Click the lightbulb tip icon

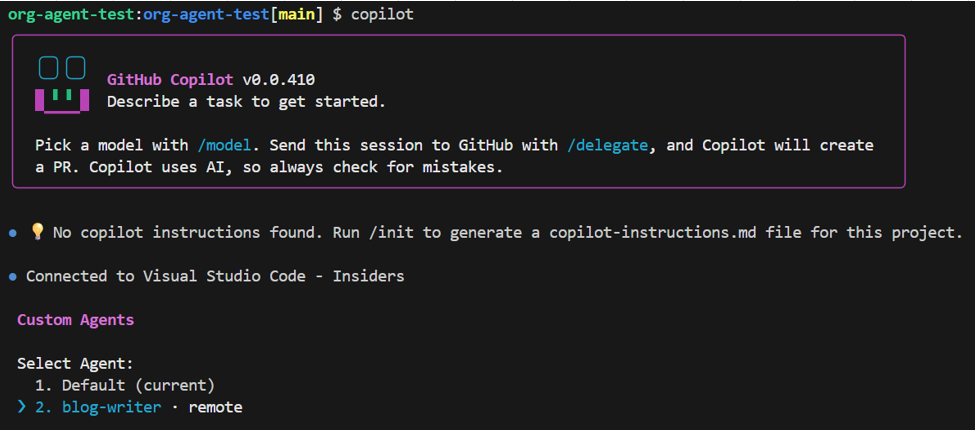click(x=37, y=232)
